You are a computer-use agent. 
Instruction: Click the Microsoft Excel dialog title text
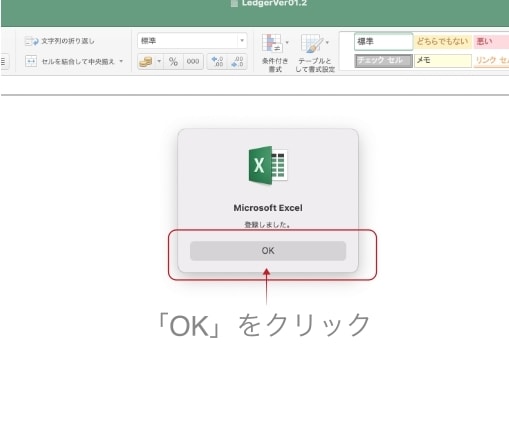(268, 208)
